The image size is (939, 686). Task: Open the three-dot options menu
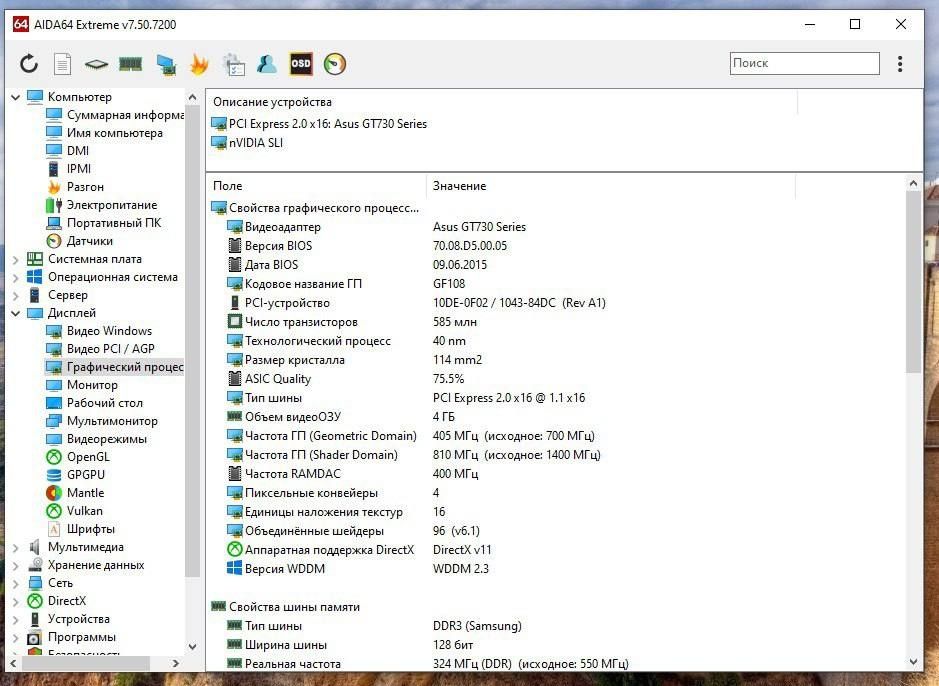pyautogui.click(x=899, y=63)
